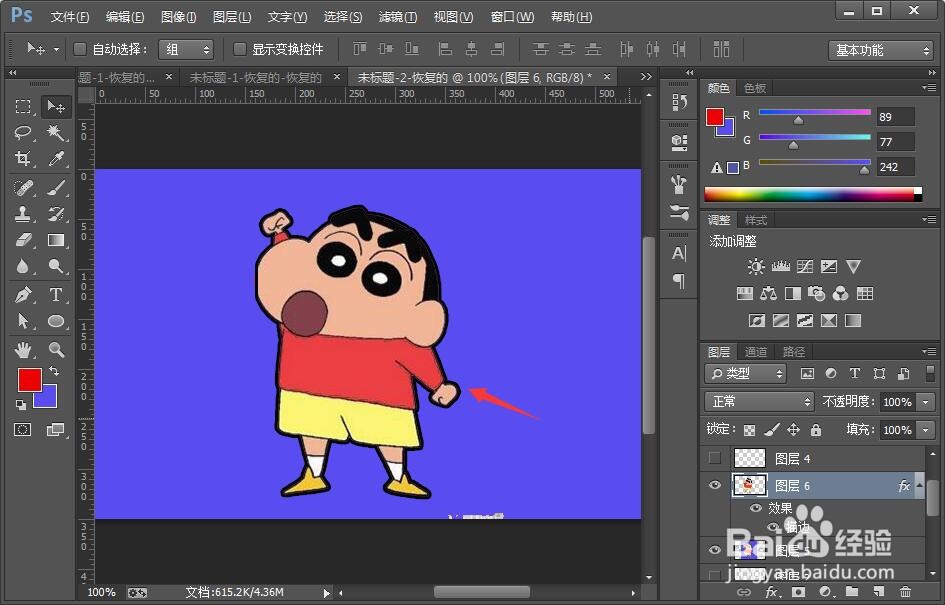Toggle lock all padlock icon
This screenshot has width=945, height=605.
816,430
